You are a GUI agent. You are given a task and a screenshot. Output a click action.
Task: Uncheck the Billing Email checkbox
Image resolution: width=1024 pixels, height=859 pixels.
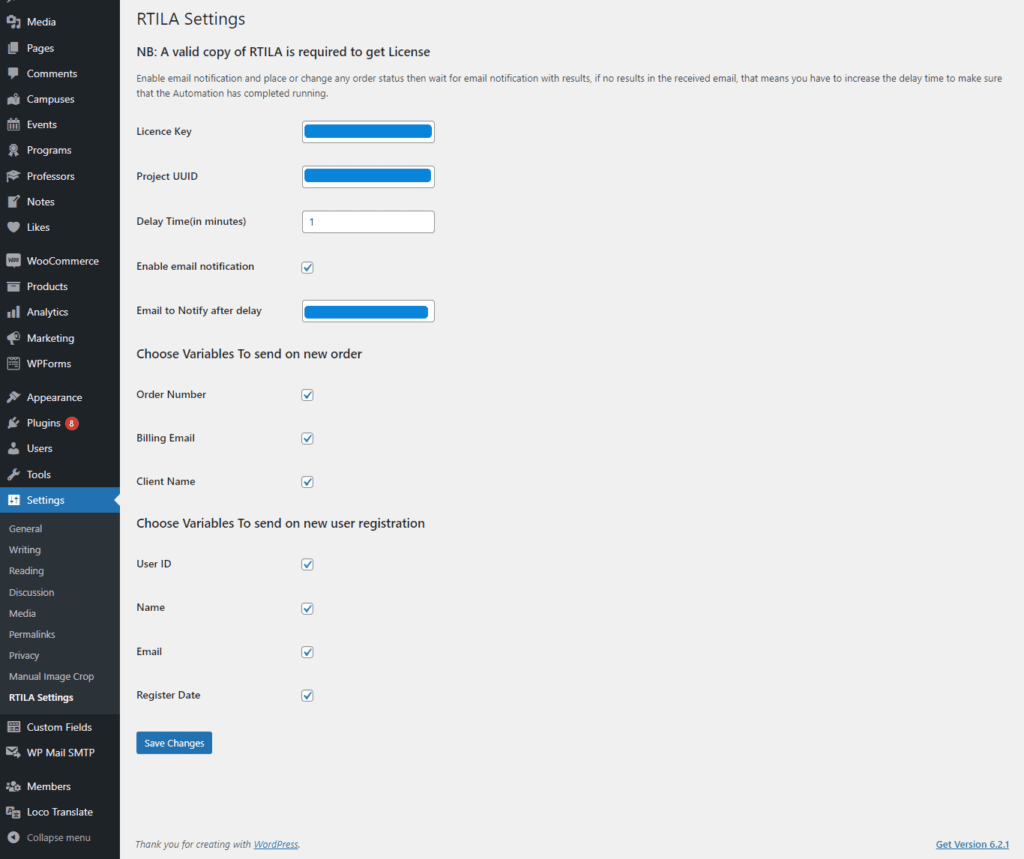click(x=307, y=438)
